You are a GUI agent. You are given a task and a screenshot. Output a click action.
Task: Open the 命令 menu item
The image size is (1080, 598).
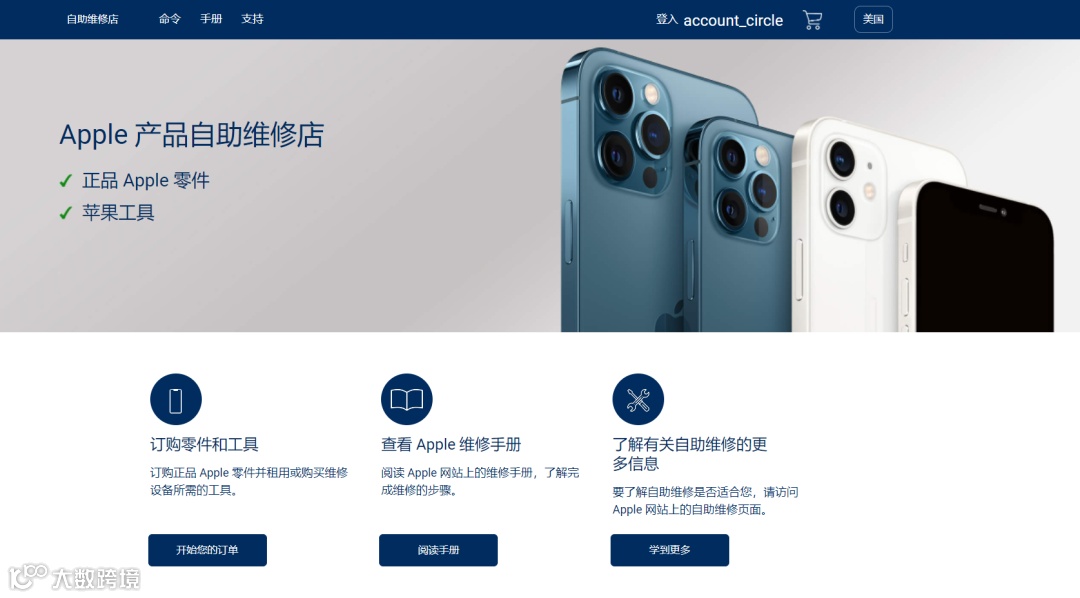(x=169, y=19)
